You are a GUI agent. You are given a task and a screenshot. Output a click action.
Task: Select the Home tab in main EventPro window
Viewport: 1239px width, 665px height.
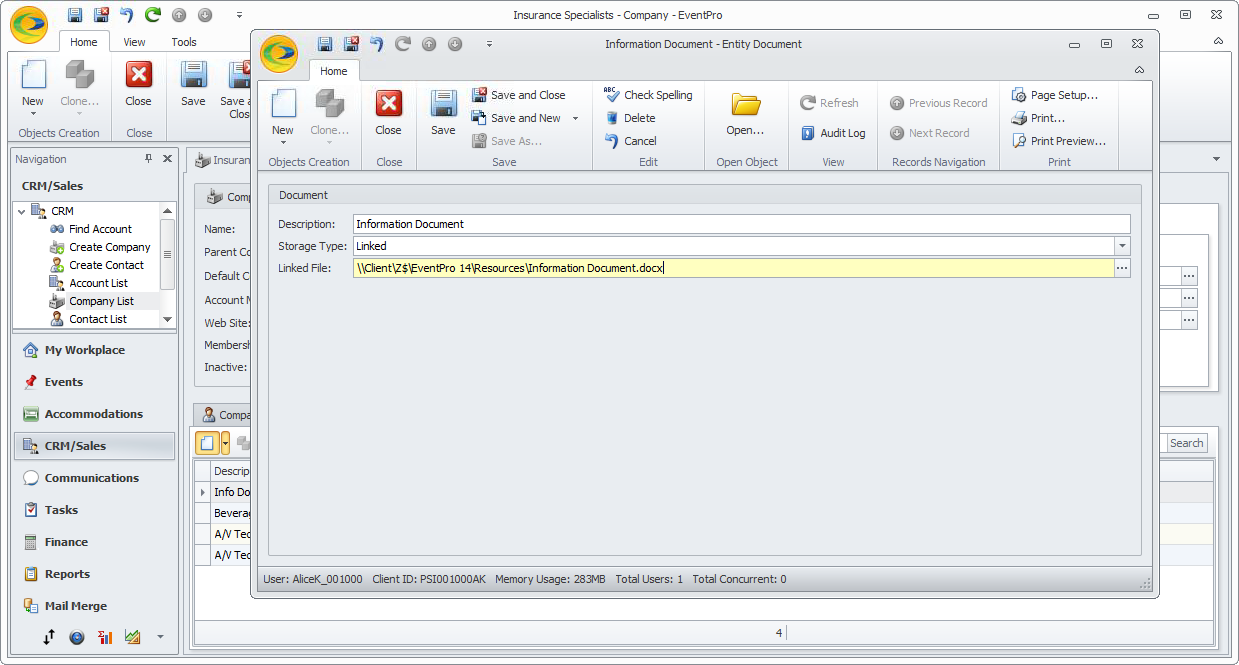point(84,42)
